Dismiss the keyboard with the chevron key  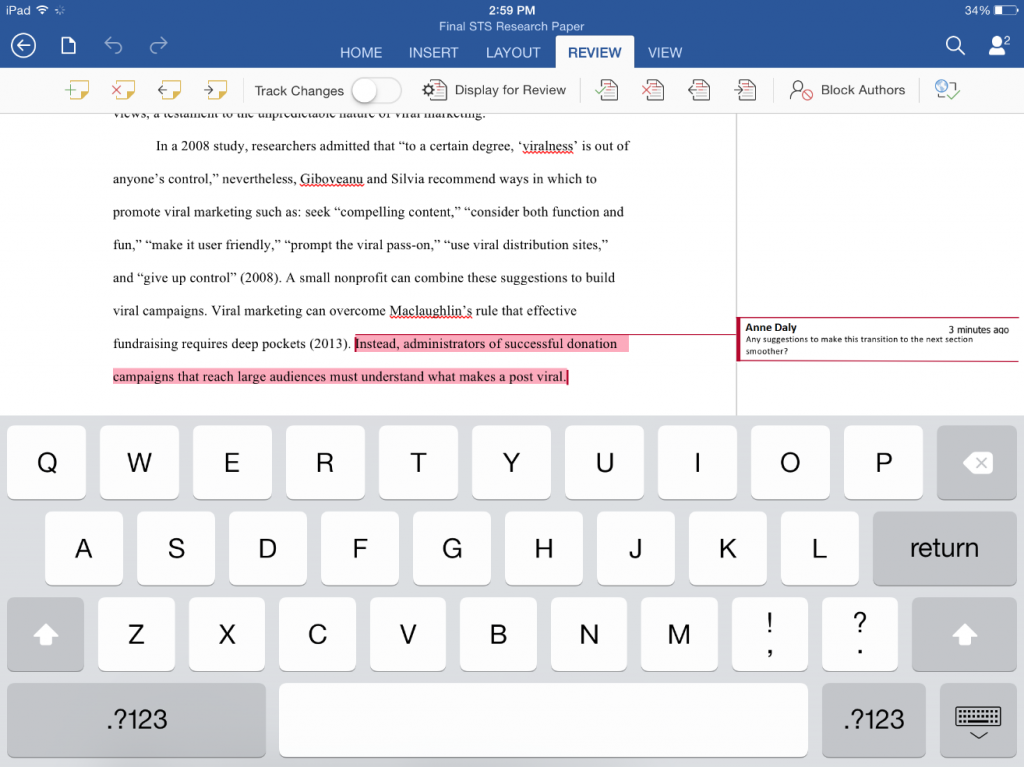(x=977, y=720)
